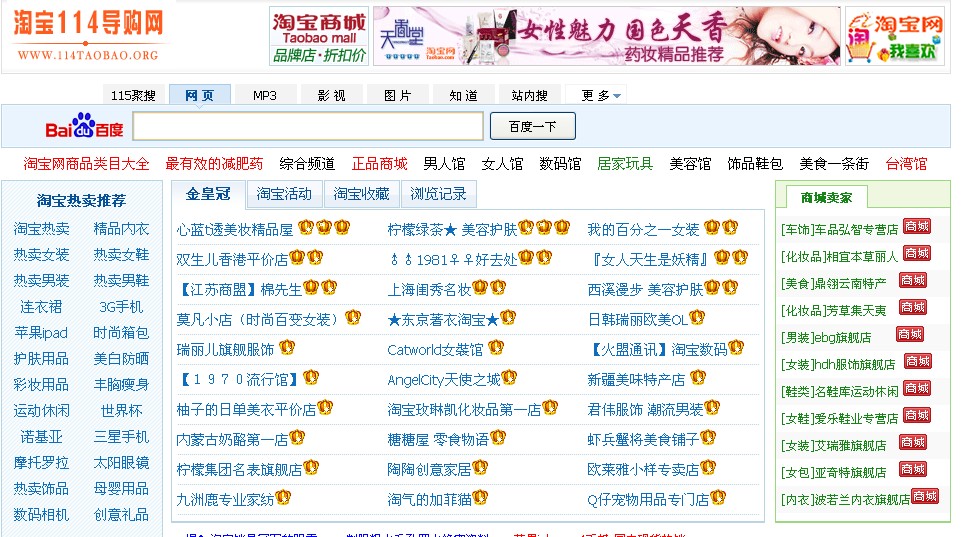Click the crown icon after 瑞丽儿旗舰服饰

pos(287,348)
